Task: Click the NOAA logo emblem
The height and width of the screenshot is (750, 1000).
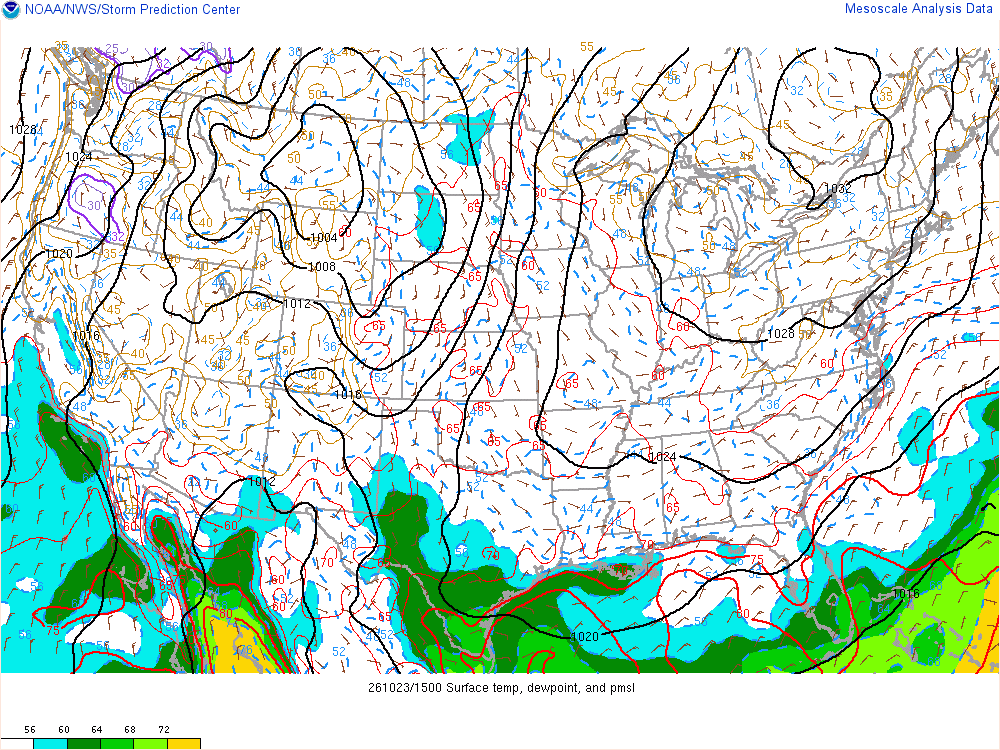Action: coord(11,10)
